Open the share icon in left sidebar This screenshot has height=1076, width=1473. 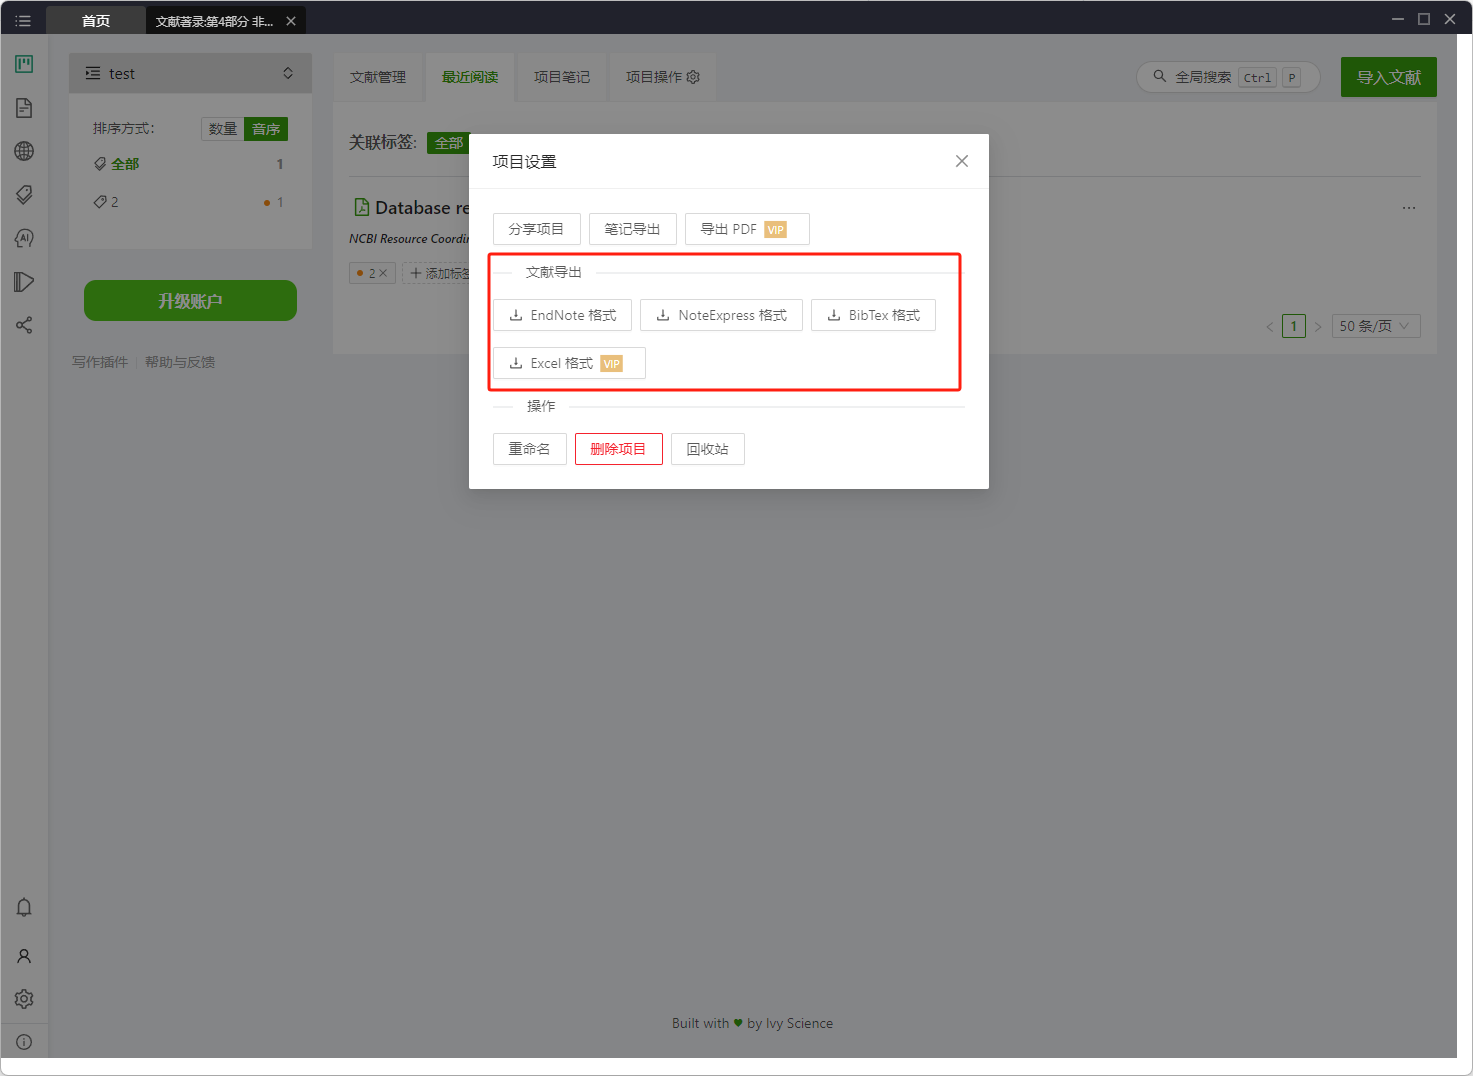tap(24, 325)
